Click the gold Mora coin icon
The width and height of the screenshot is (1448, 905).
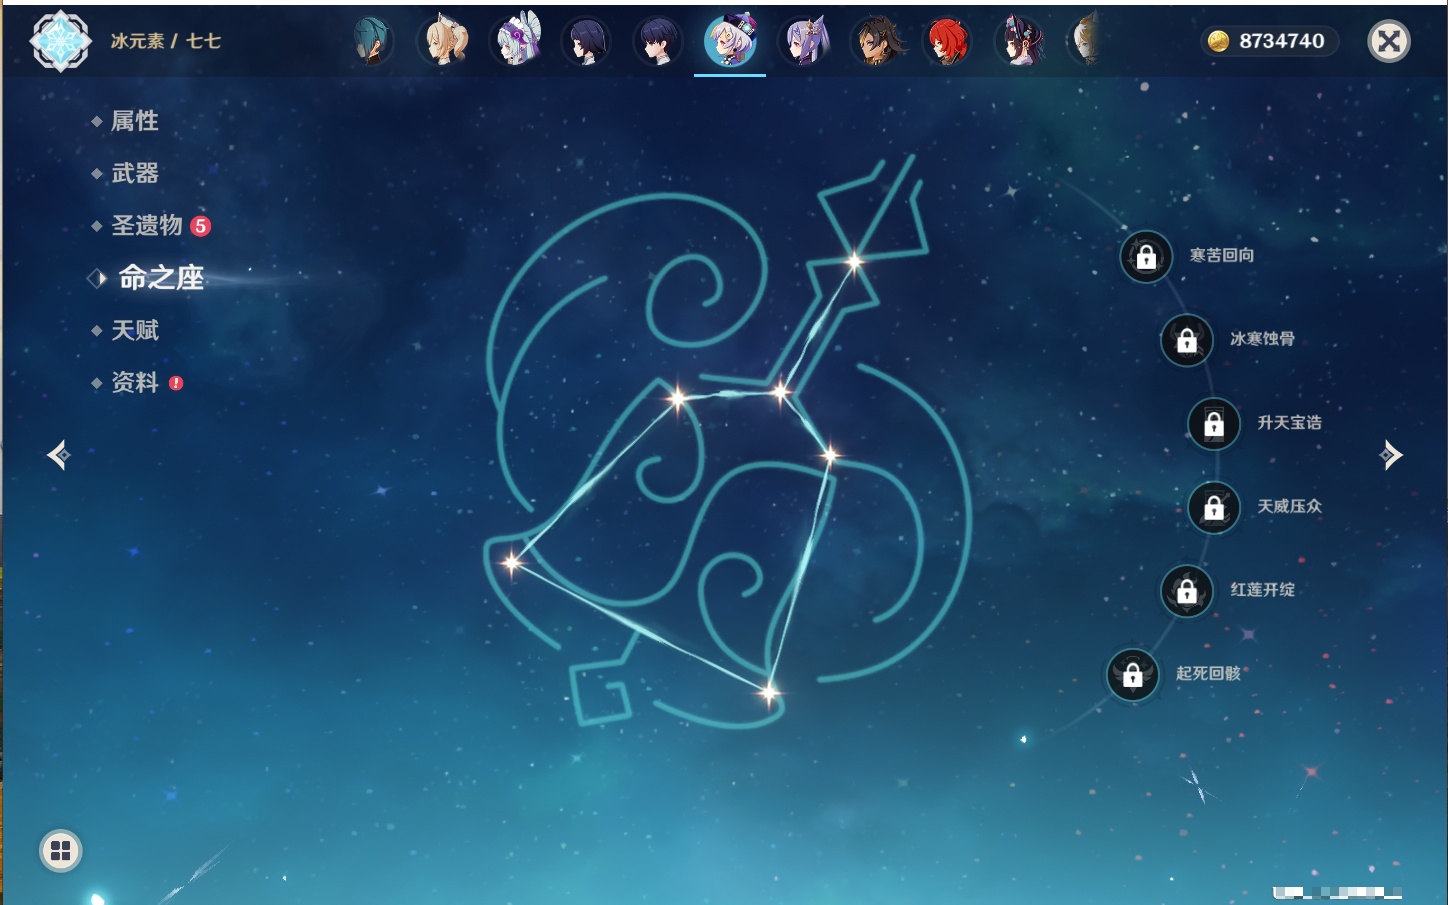[1218, 41]
